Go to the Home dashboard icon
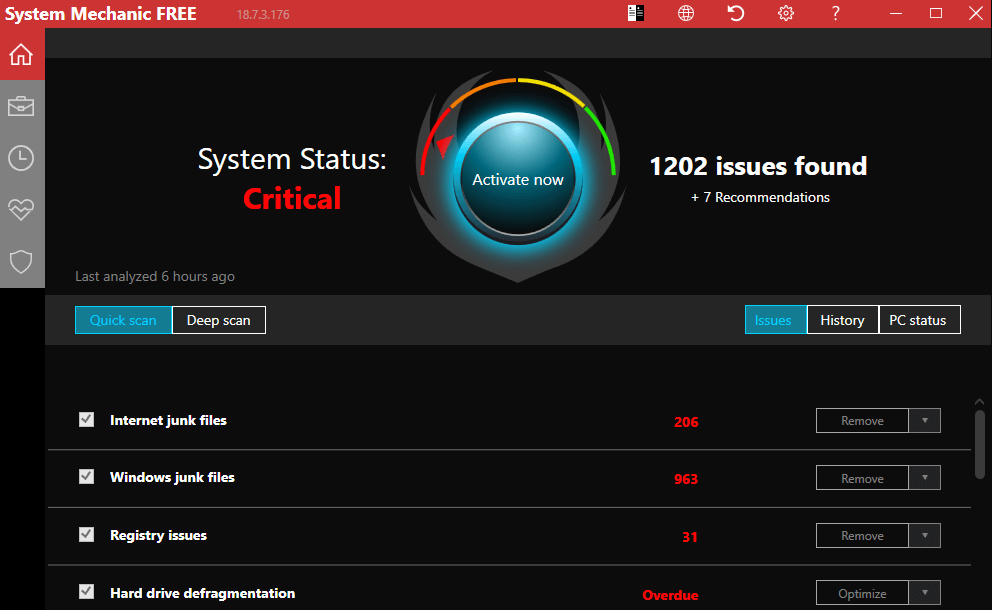 [x=21, y=54]
